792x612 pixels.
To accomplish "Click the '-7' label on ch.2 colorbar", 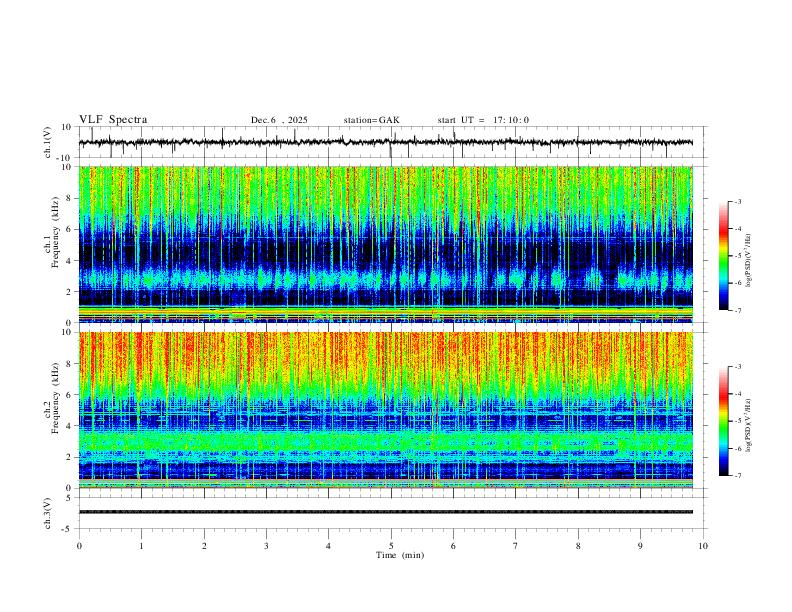I will coord(737,476).
